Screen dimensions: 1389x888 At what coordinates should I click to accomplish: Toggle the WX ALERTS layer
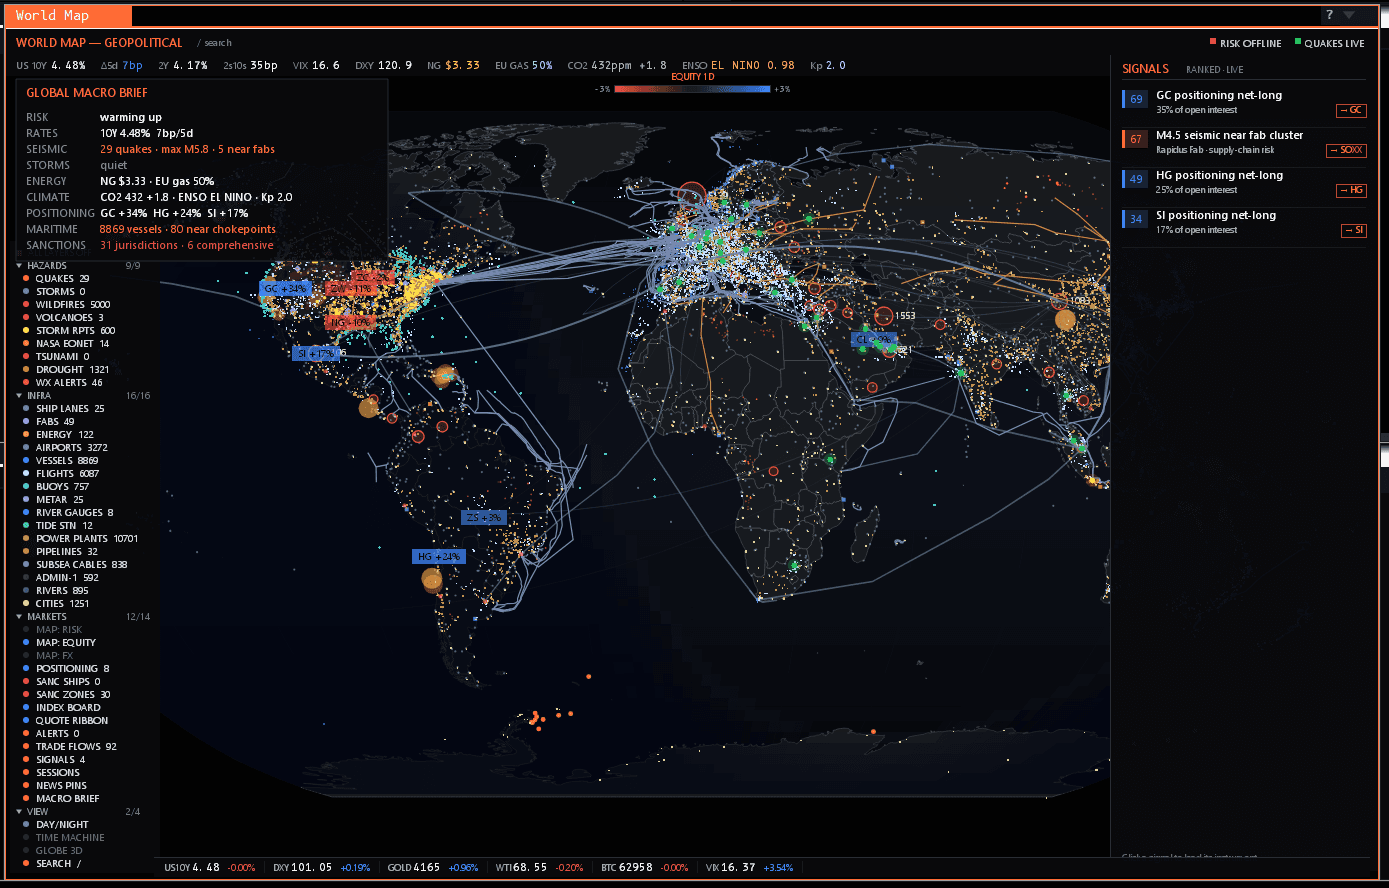(62, 382)
